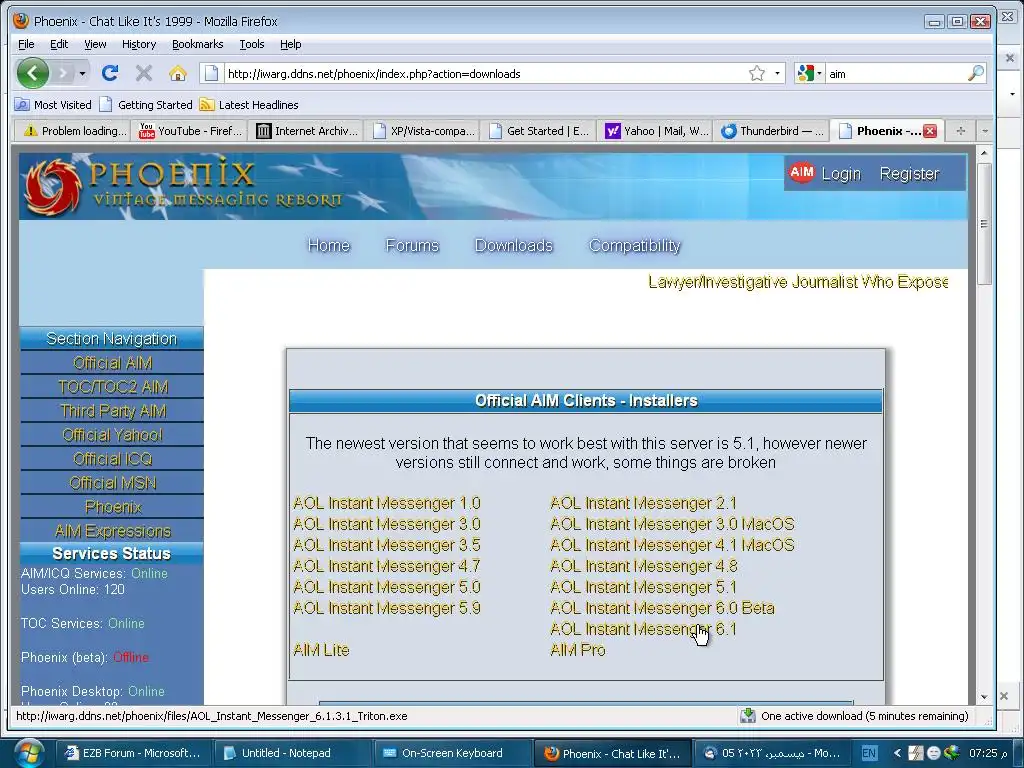1024x768 pixels.
Task: Select Phoenix in the section navigation
Action: click(112, 507)
